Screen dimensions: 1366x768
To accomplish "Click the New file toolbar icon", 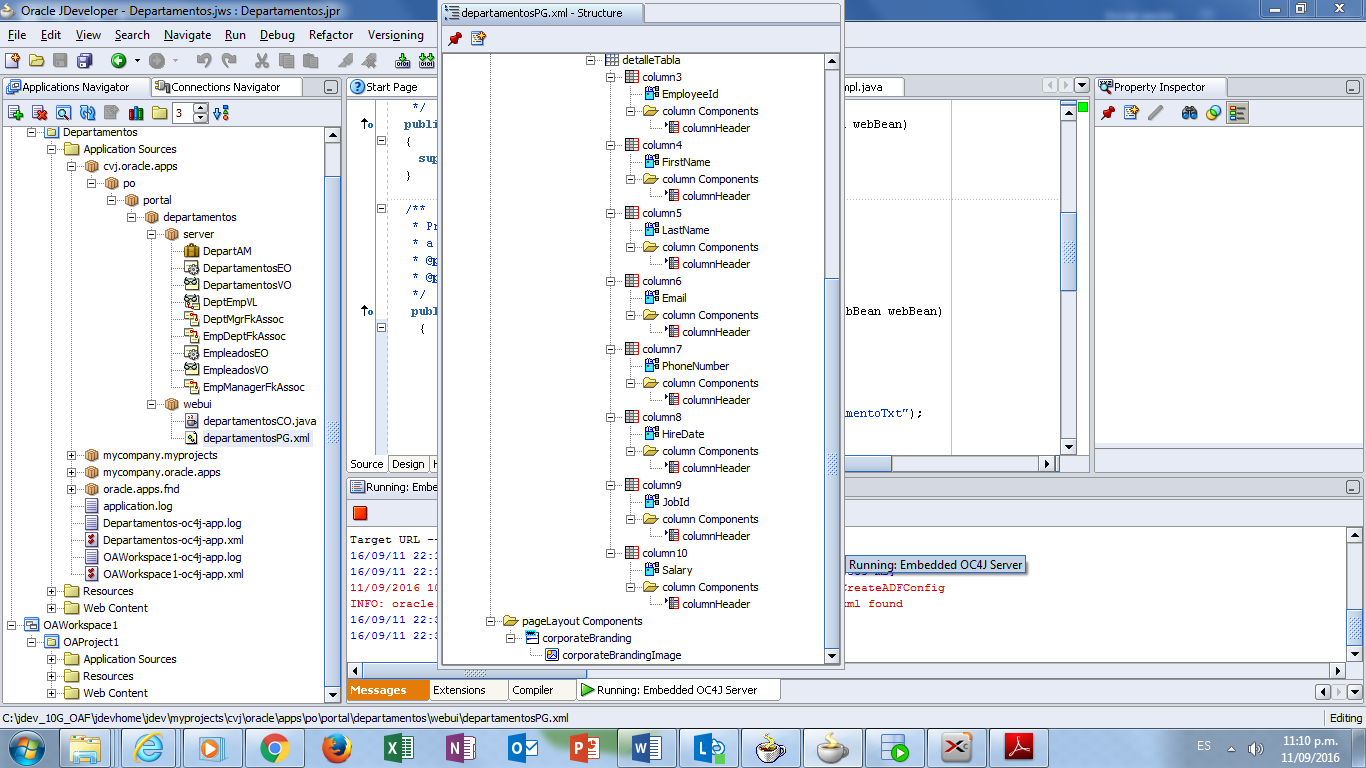I will tap(13, 61).
